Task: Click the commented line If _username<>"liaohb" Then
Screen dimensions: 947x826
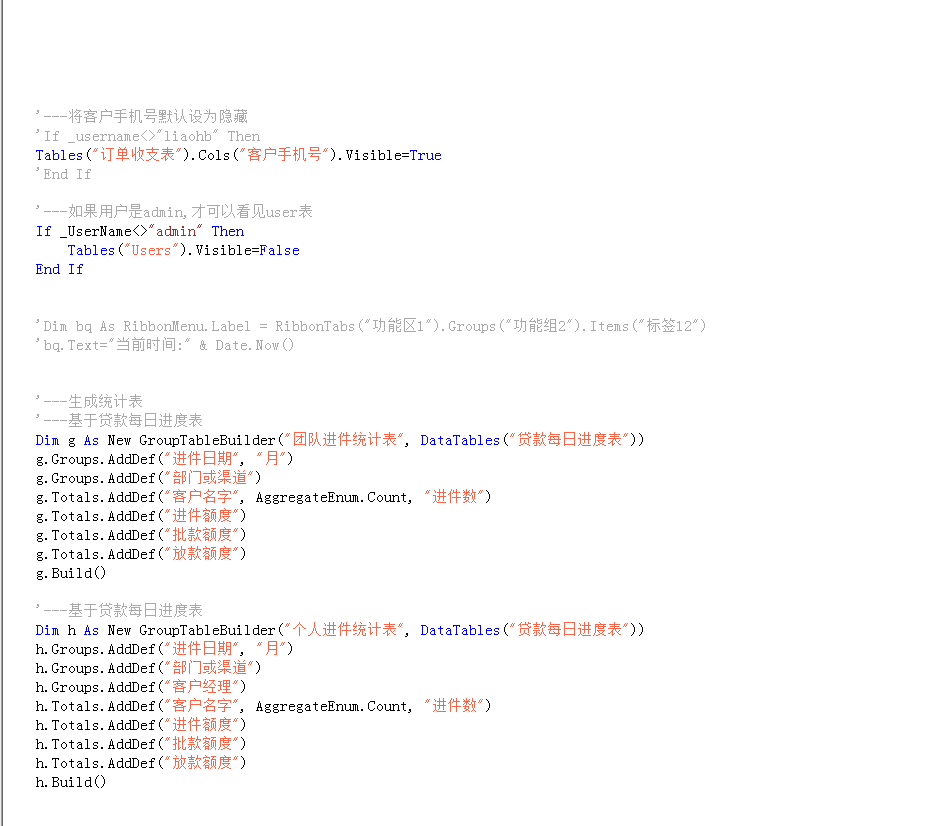Action: 148,136
